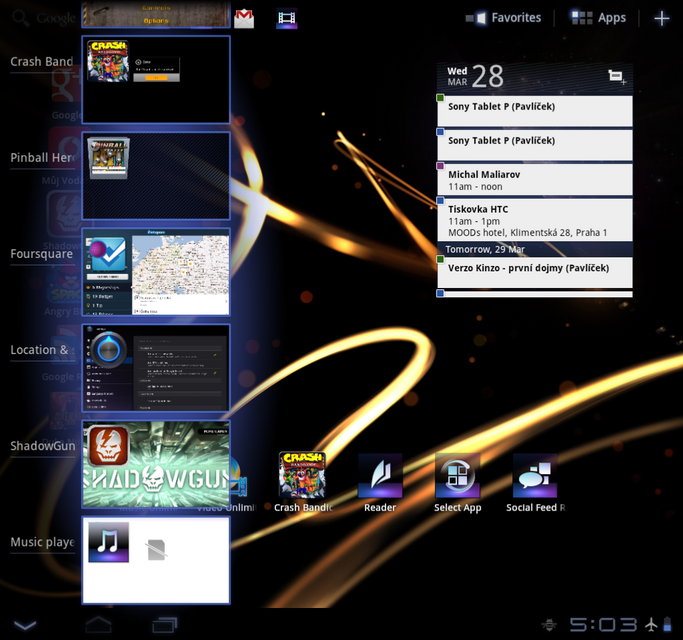Screen dimensions: 683x640
Task: Switch to the Crash Bandicoot recent app thumbnail
Action: [156, 80]
